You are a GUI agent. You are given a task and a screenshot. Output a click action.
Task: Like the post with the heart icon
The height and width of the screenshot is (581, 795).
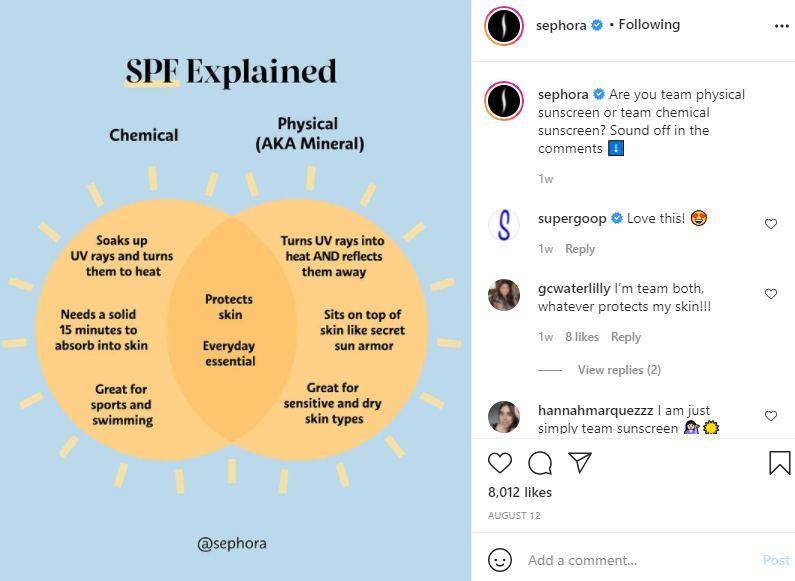[x=500, y=463]
